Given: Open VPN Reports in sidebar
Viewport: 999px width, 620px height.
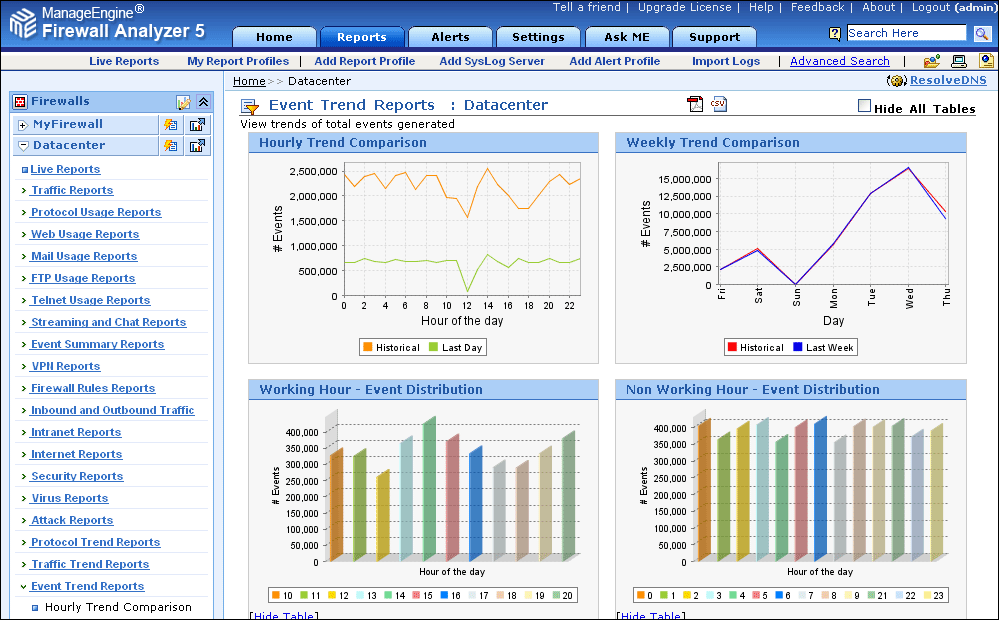Looking at the screenshot, I should (x=65, y=366).
